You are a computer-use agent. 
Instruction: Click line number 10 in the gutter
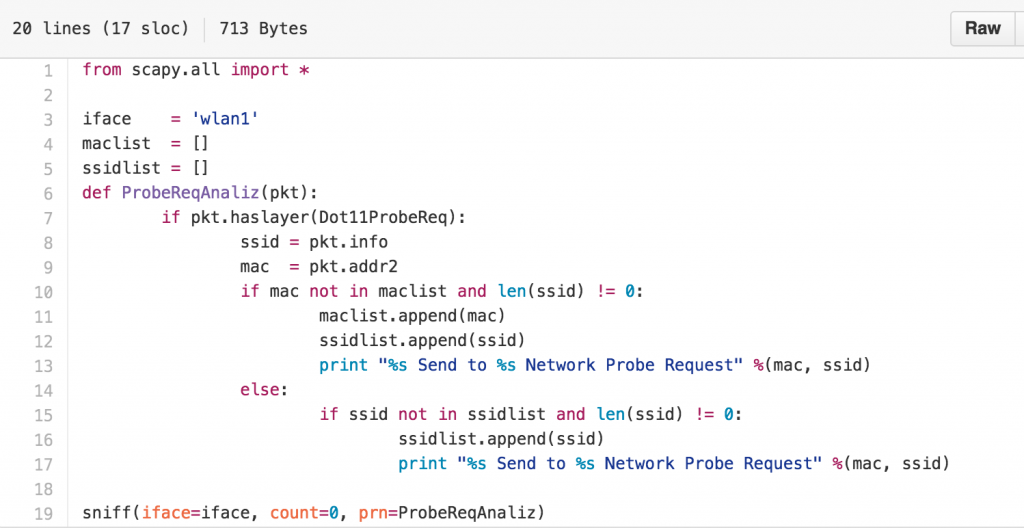click(44, 291)
